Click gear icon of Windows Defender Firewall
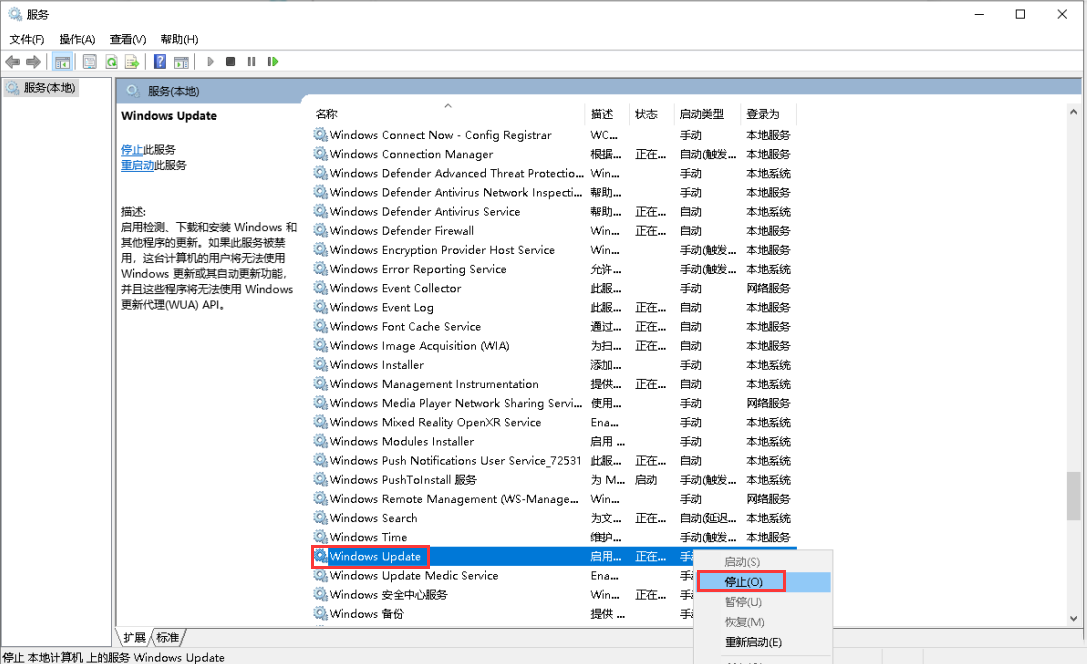 point(320,230)
